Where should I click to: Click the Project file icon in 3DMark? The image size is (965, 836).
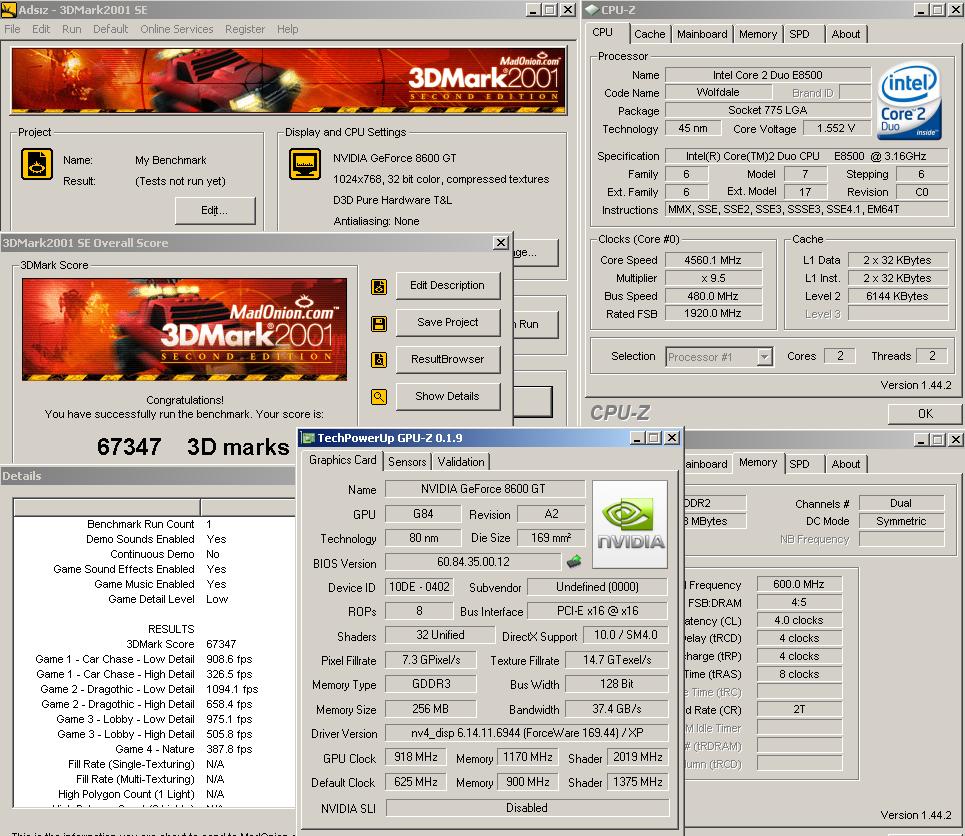pos(37,164)
